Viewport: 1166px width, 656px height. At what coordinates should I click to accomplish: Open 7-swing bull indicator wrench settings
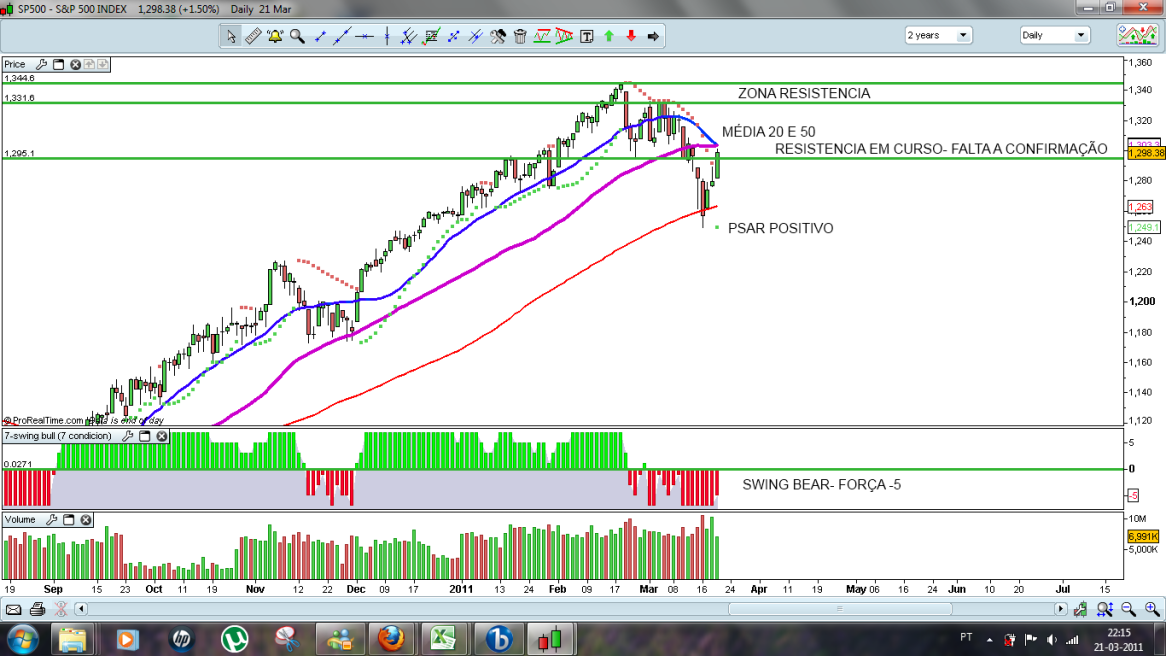coord(128,436)
